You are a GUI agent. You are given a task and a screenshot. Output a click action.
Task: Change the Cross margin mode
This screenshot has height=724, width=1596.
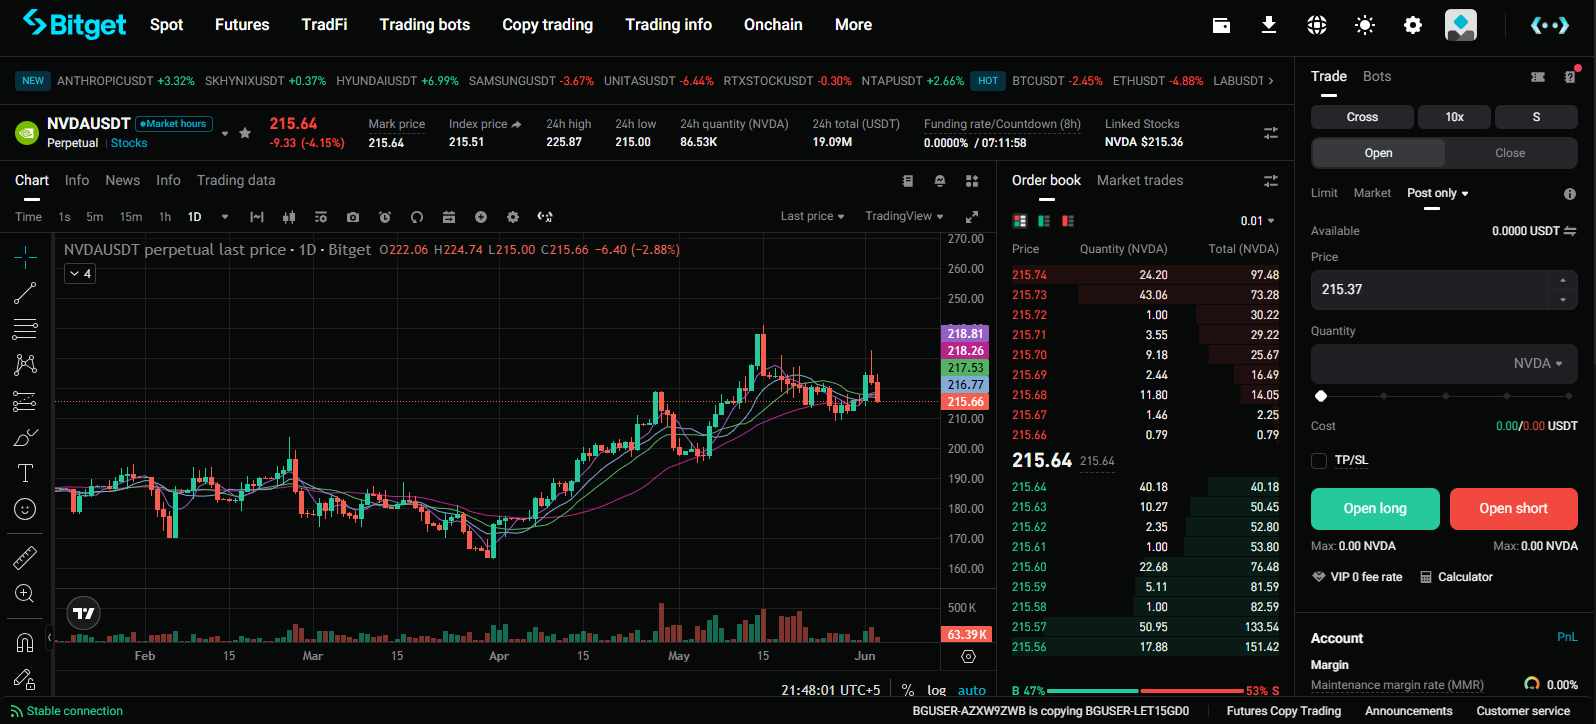pyautogui.click(x=1362, y=117)
